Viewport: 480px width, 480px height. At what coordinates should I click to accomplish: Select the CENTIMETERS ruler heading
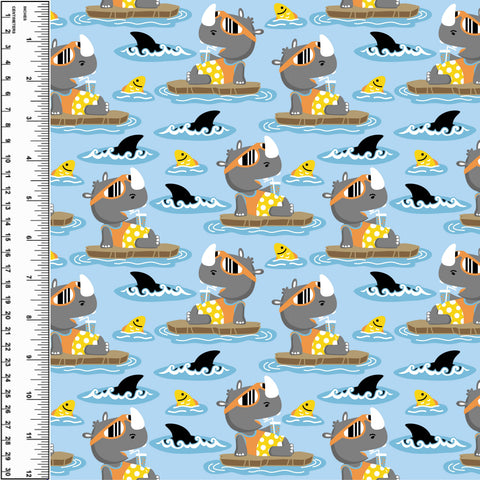point(13,19)
